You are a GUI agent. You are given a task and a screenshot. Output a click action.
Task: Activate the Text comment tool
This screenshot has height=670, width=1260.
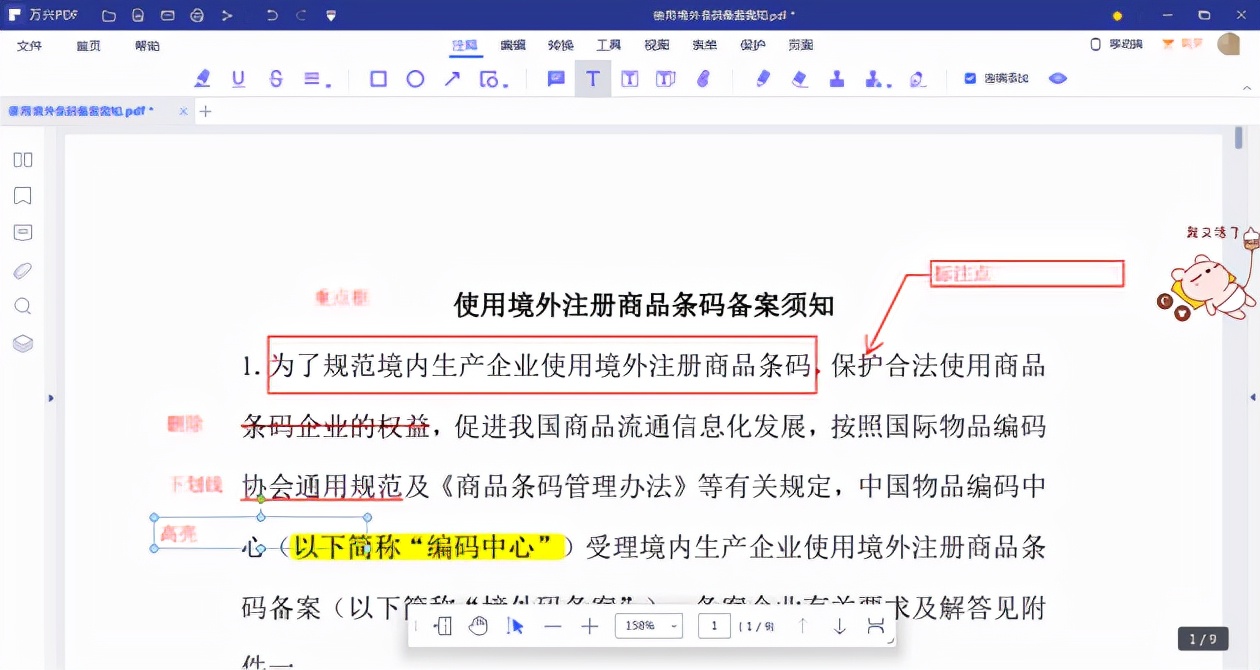point(593,78)
